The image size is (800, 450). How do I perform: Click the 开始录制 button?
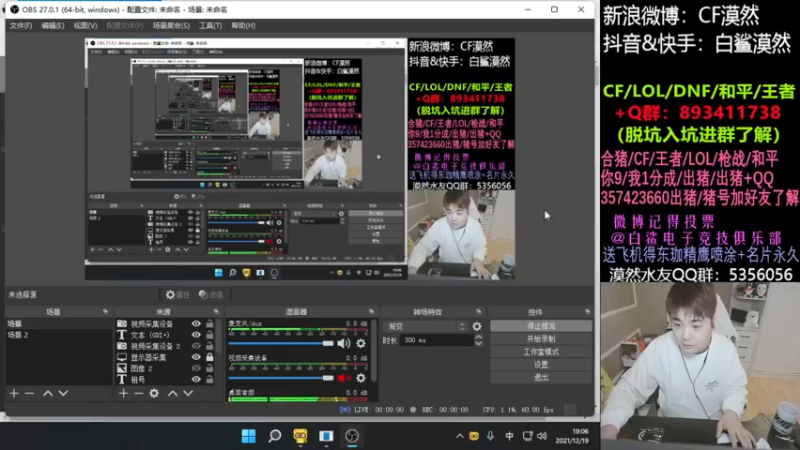541,339
